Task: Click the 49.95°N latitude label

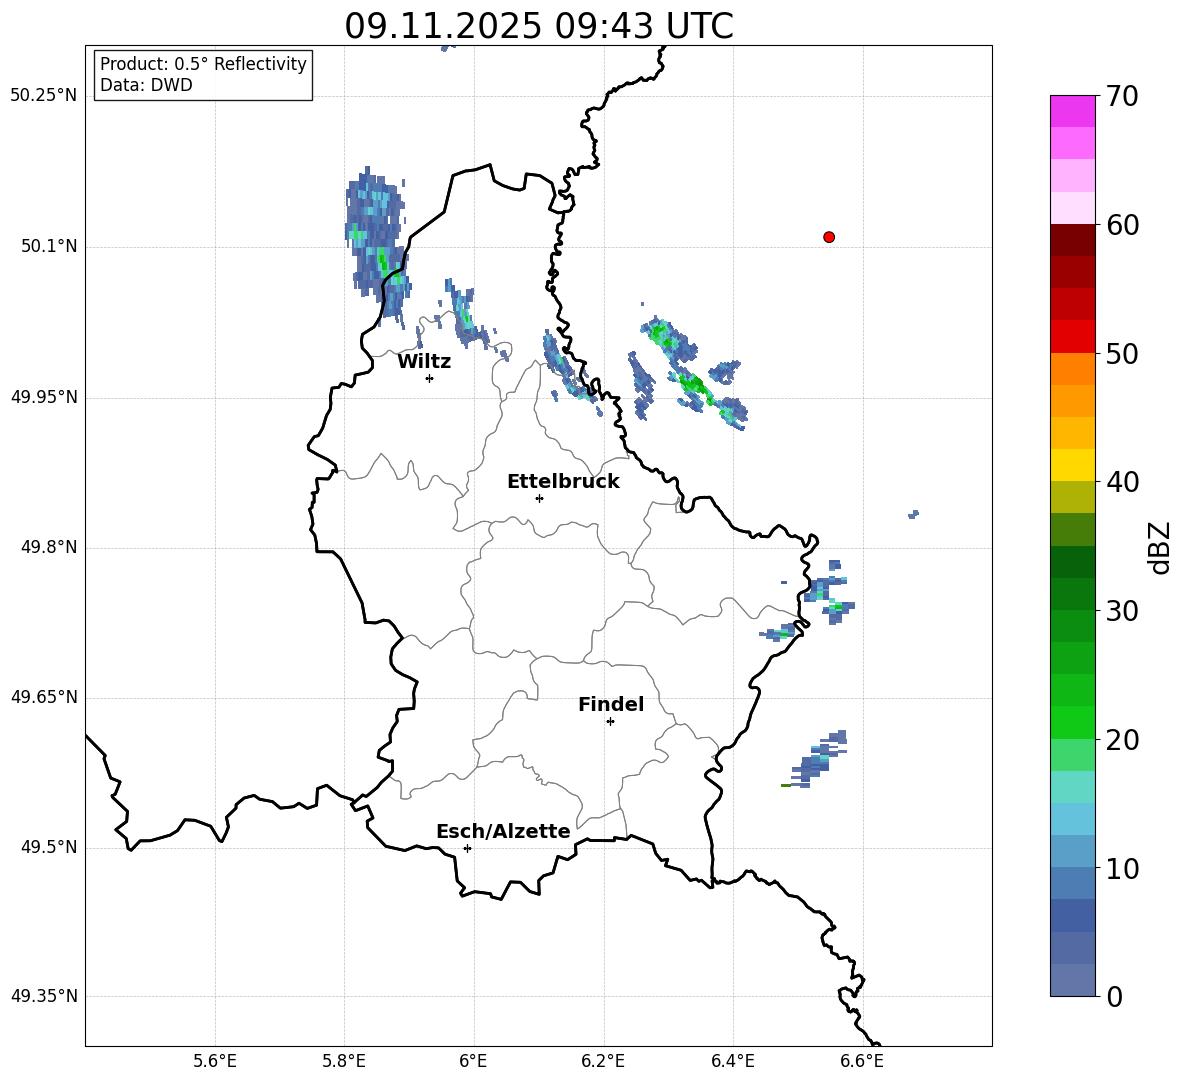Action: [x=44, y=396]
